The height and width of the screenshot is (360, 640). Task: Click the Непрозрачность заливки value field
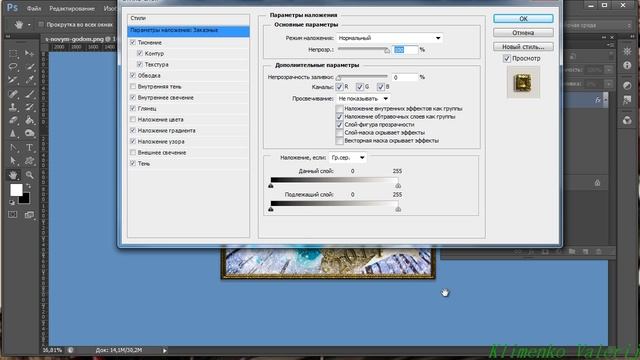pos(405,77)
